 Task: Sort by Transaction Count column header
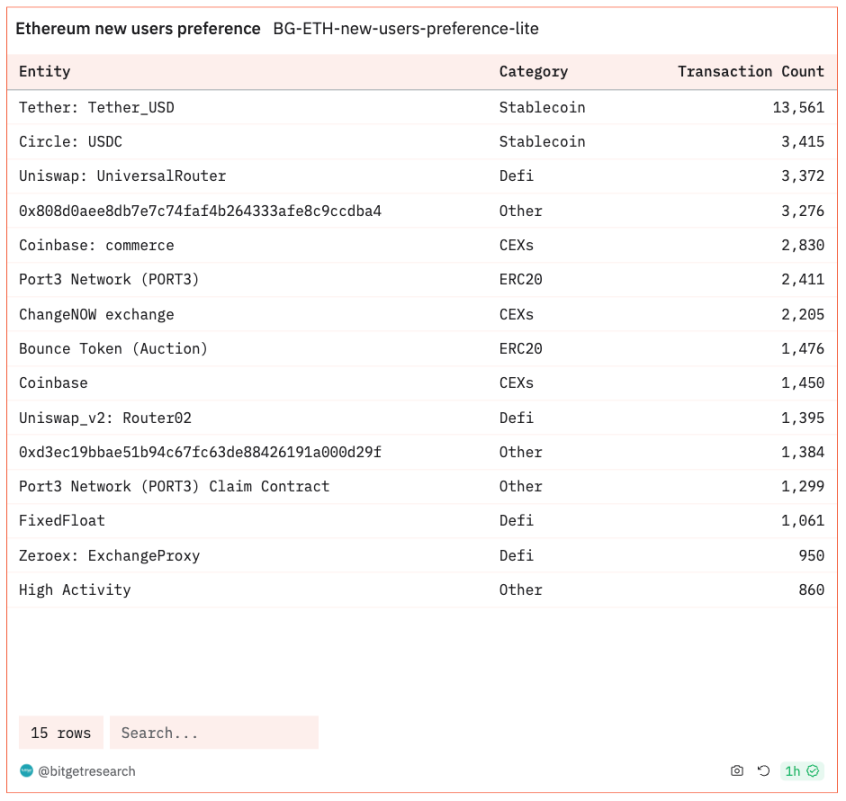(751, 71)
